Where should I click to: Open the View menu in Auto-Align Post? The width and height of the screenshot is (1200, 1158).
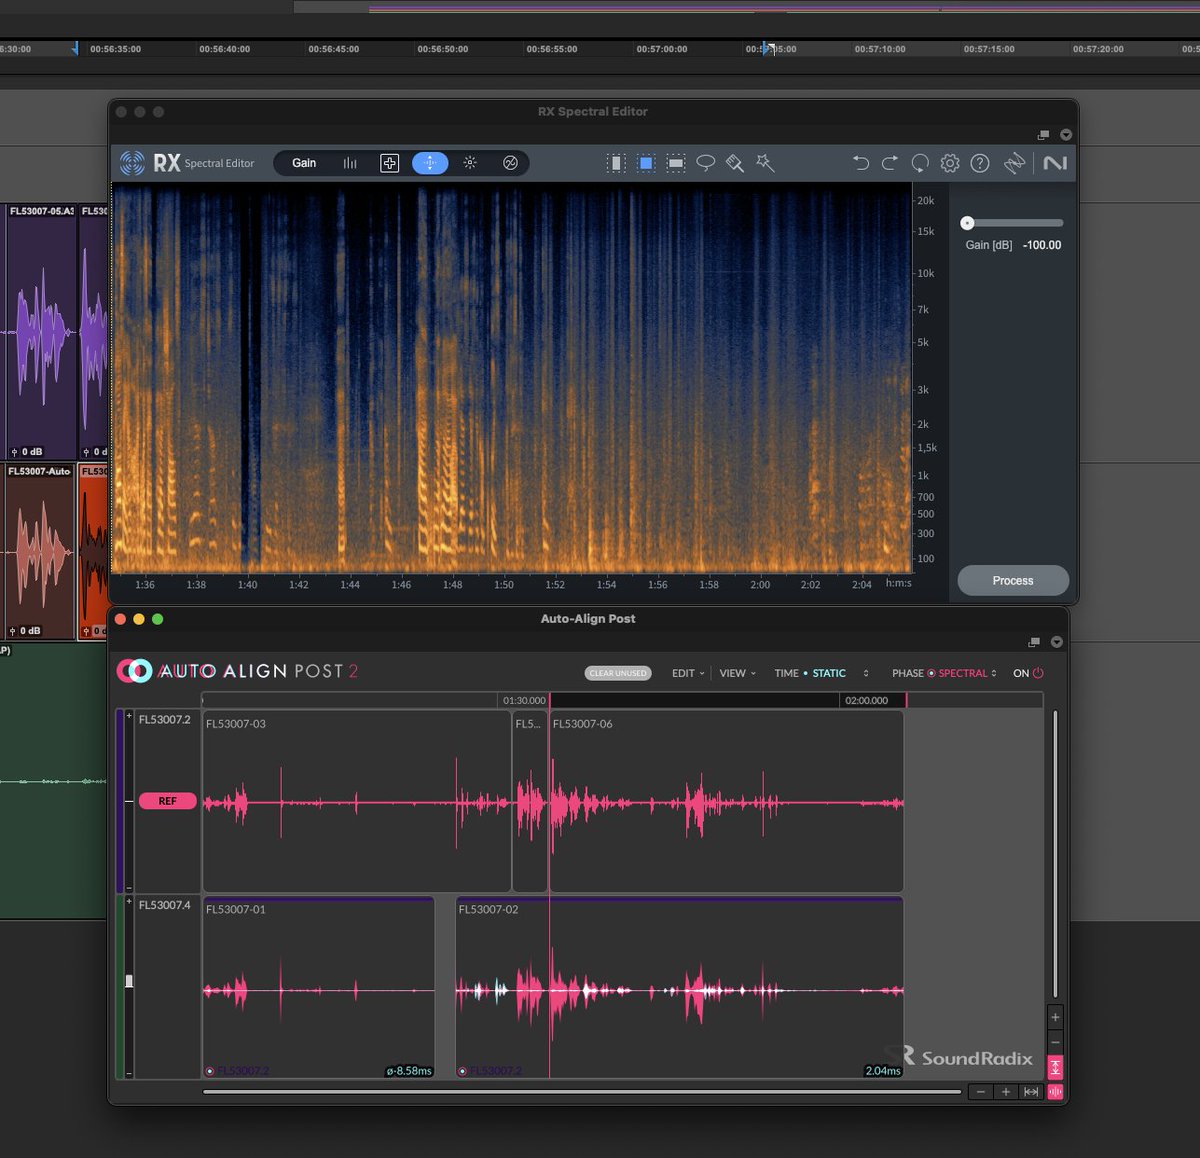pyautogui.click(x=738, y=673)
